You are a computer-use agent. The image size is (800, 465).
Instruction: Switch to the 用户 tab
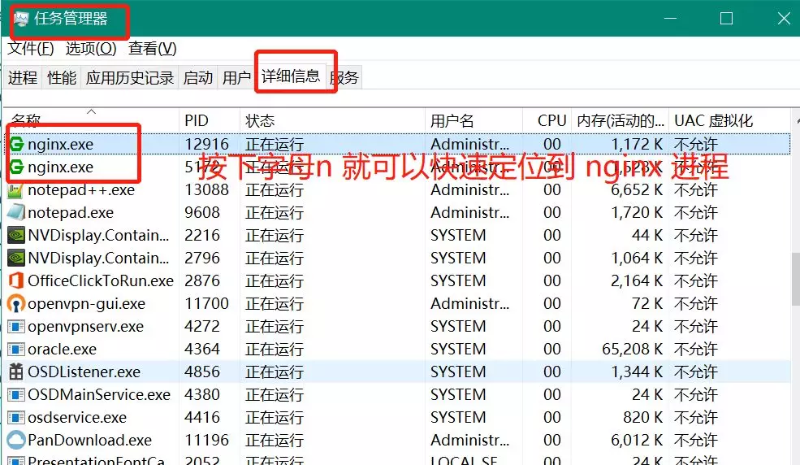tap(236, 78)
